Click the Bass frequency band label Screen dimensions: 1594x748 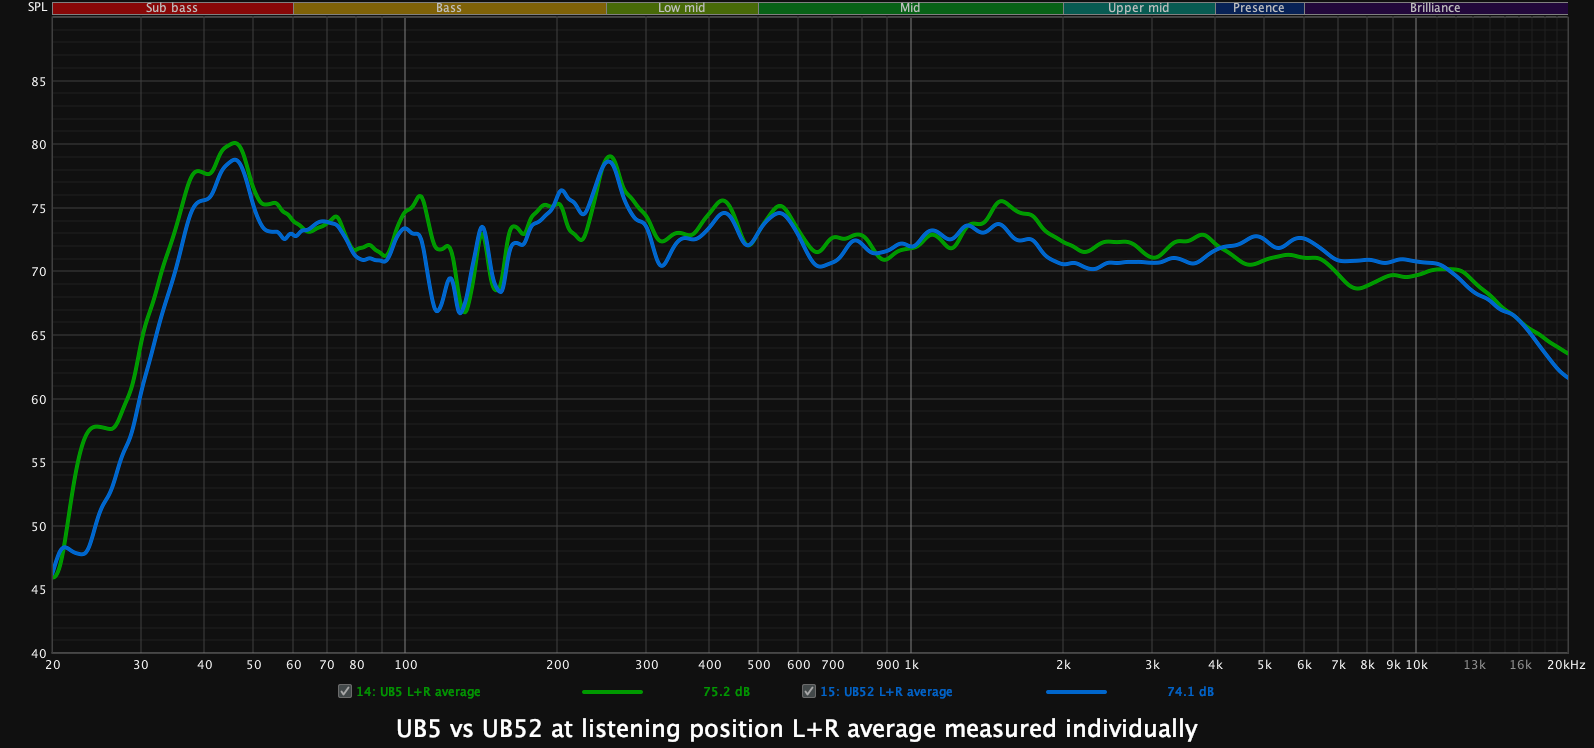point(449,8)
